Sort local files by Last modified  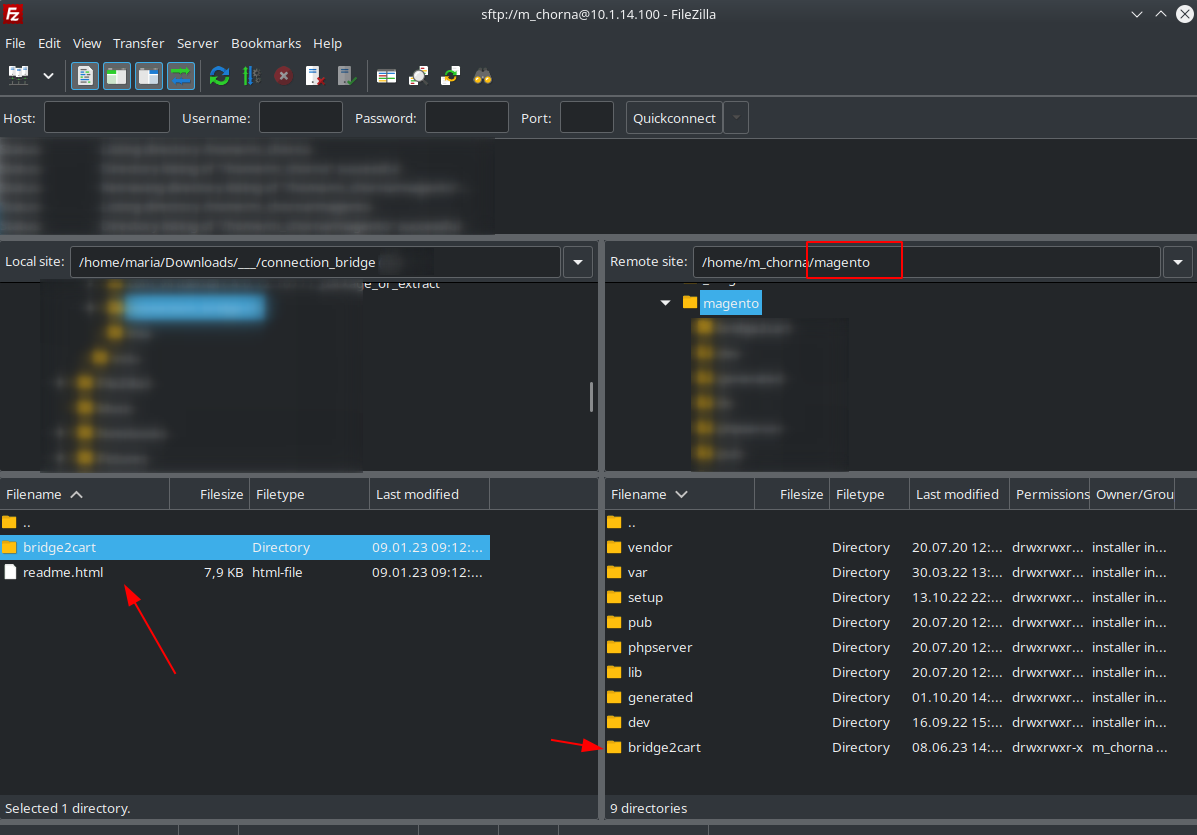tap(429, 494)
